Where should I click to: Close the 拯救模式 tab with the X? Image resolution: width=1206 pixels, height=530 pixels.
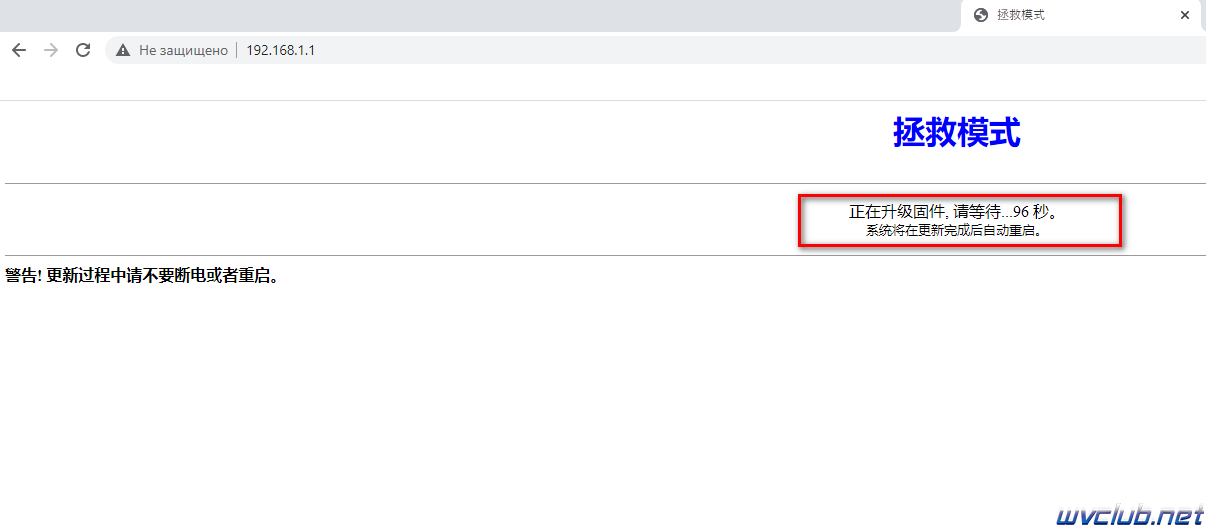click(1185, 15)
